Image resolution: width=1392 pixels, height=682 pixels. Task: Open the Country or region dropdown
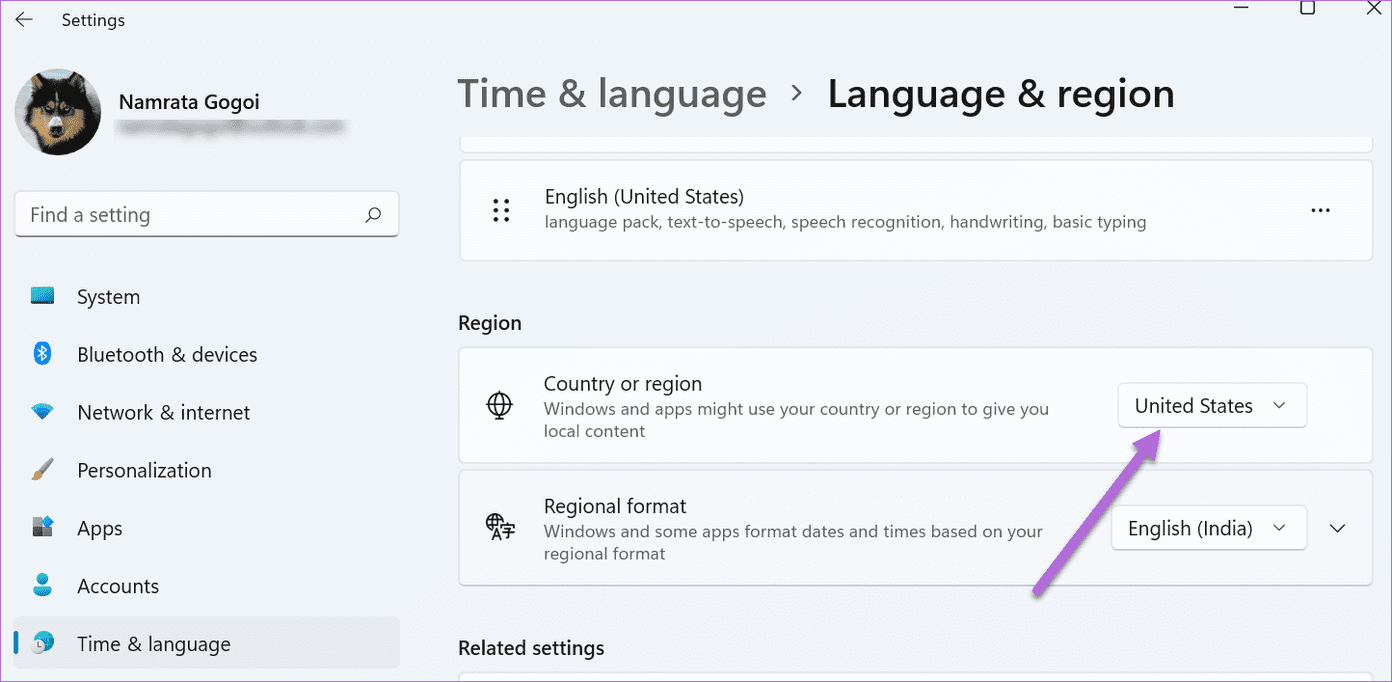tap(1212, 406)
